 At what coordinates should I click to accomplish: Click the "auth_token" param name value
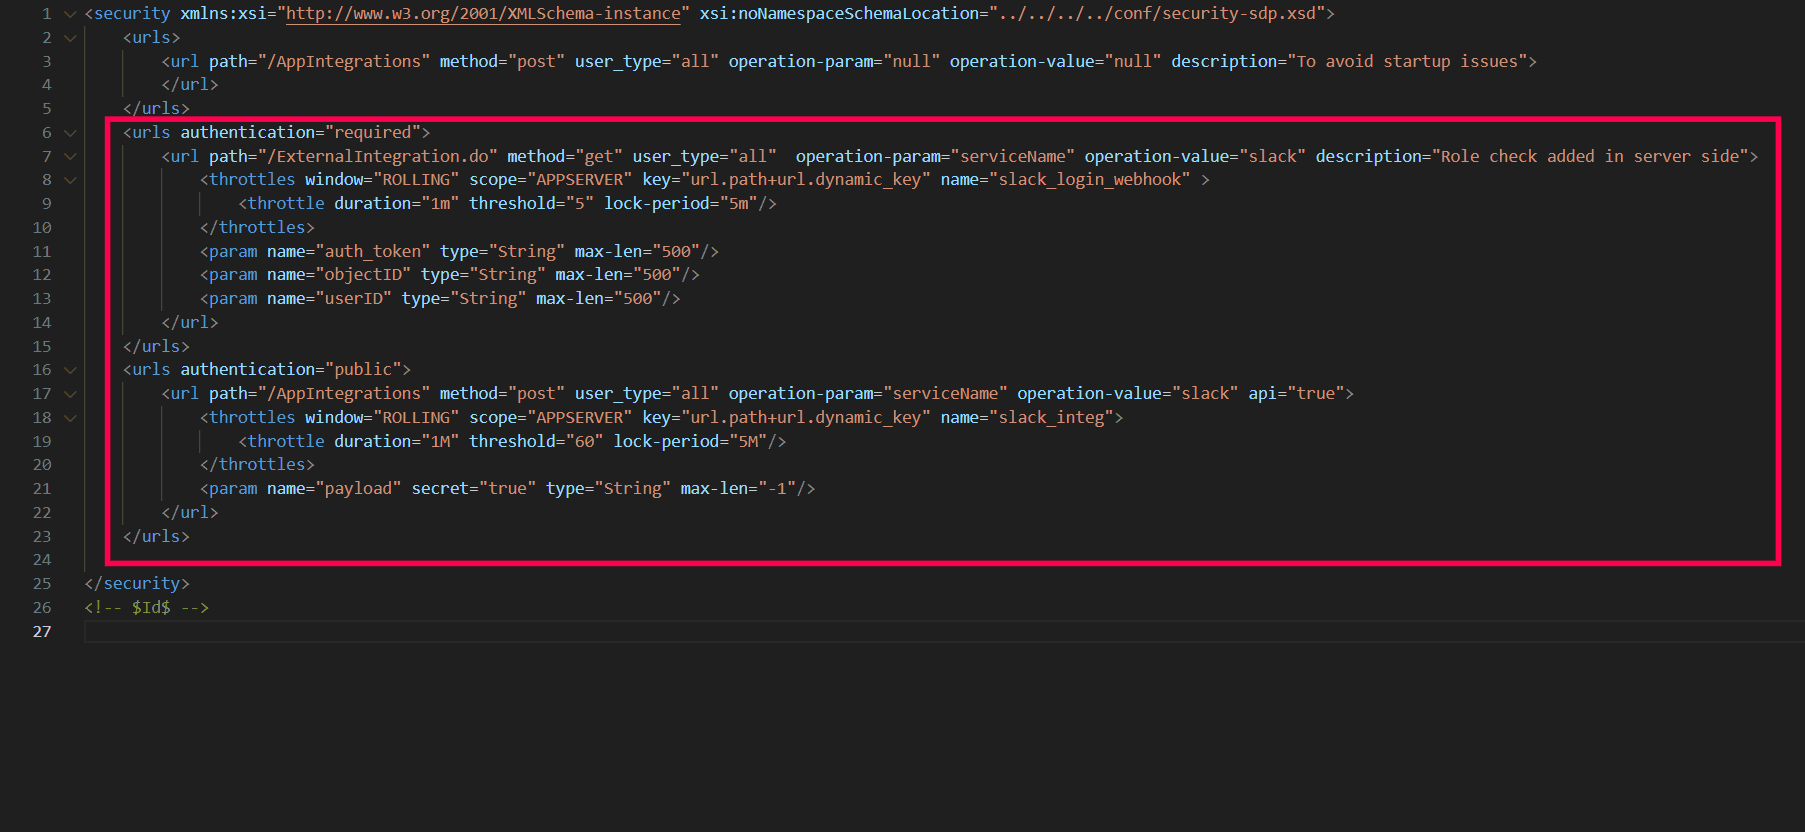(x=372, y=252)
